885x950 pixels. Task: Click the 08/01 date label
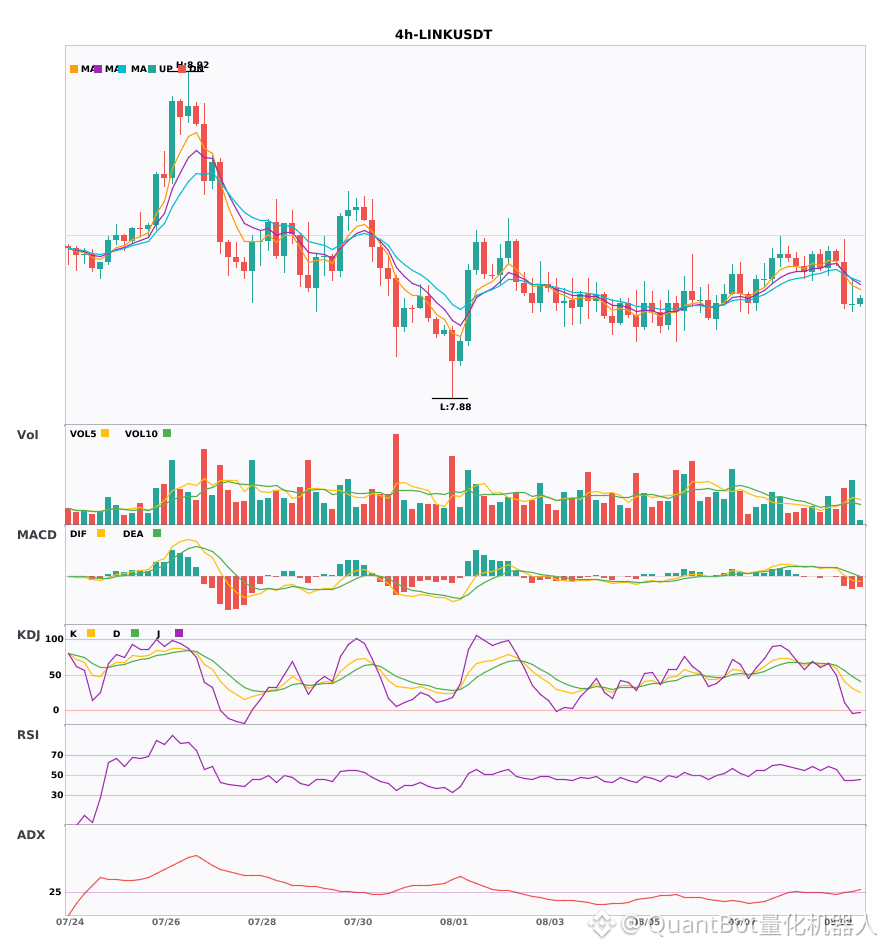pyautogui.click(x=454, y=922)
